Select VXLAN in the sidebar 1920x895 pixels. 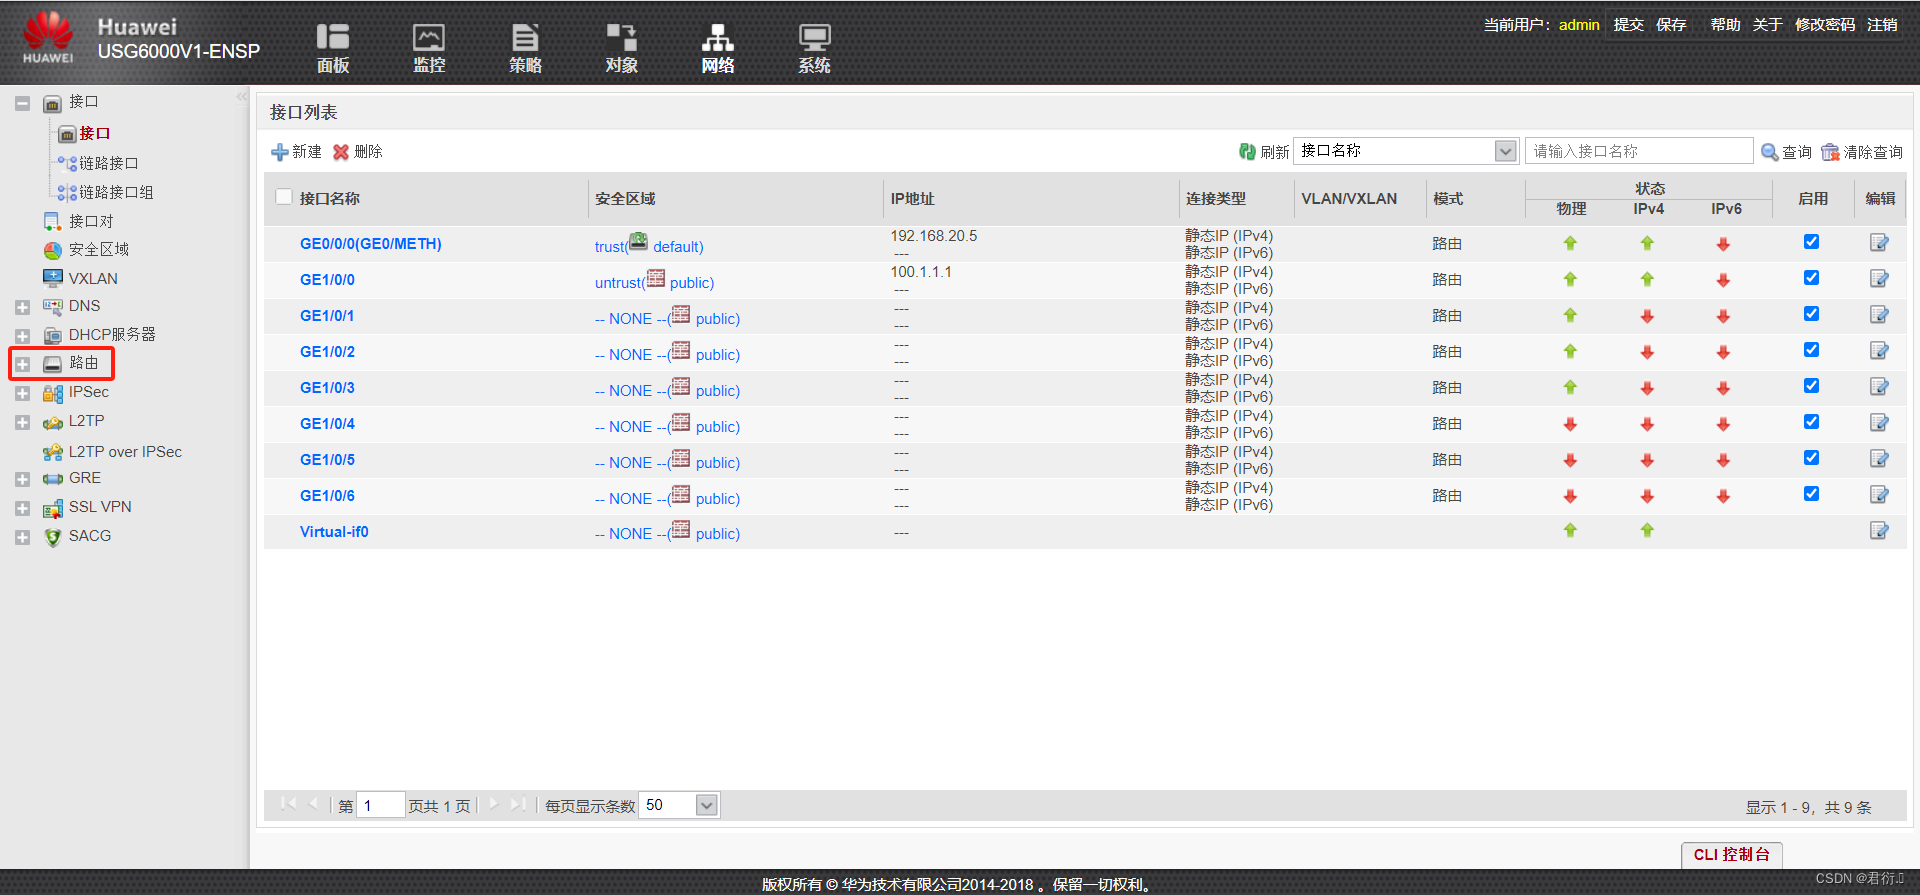click(92, 278)
